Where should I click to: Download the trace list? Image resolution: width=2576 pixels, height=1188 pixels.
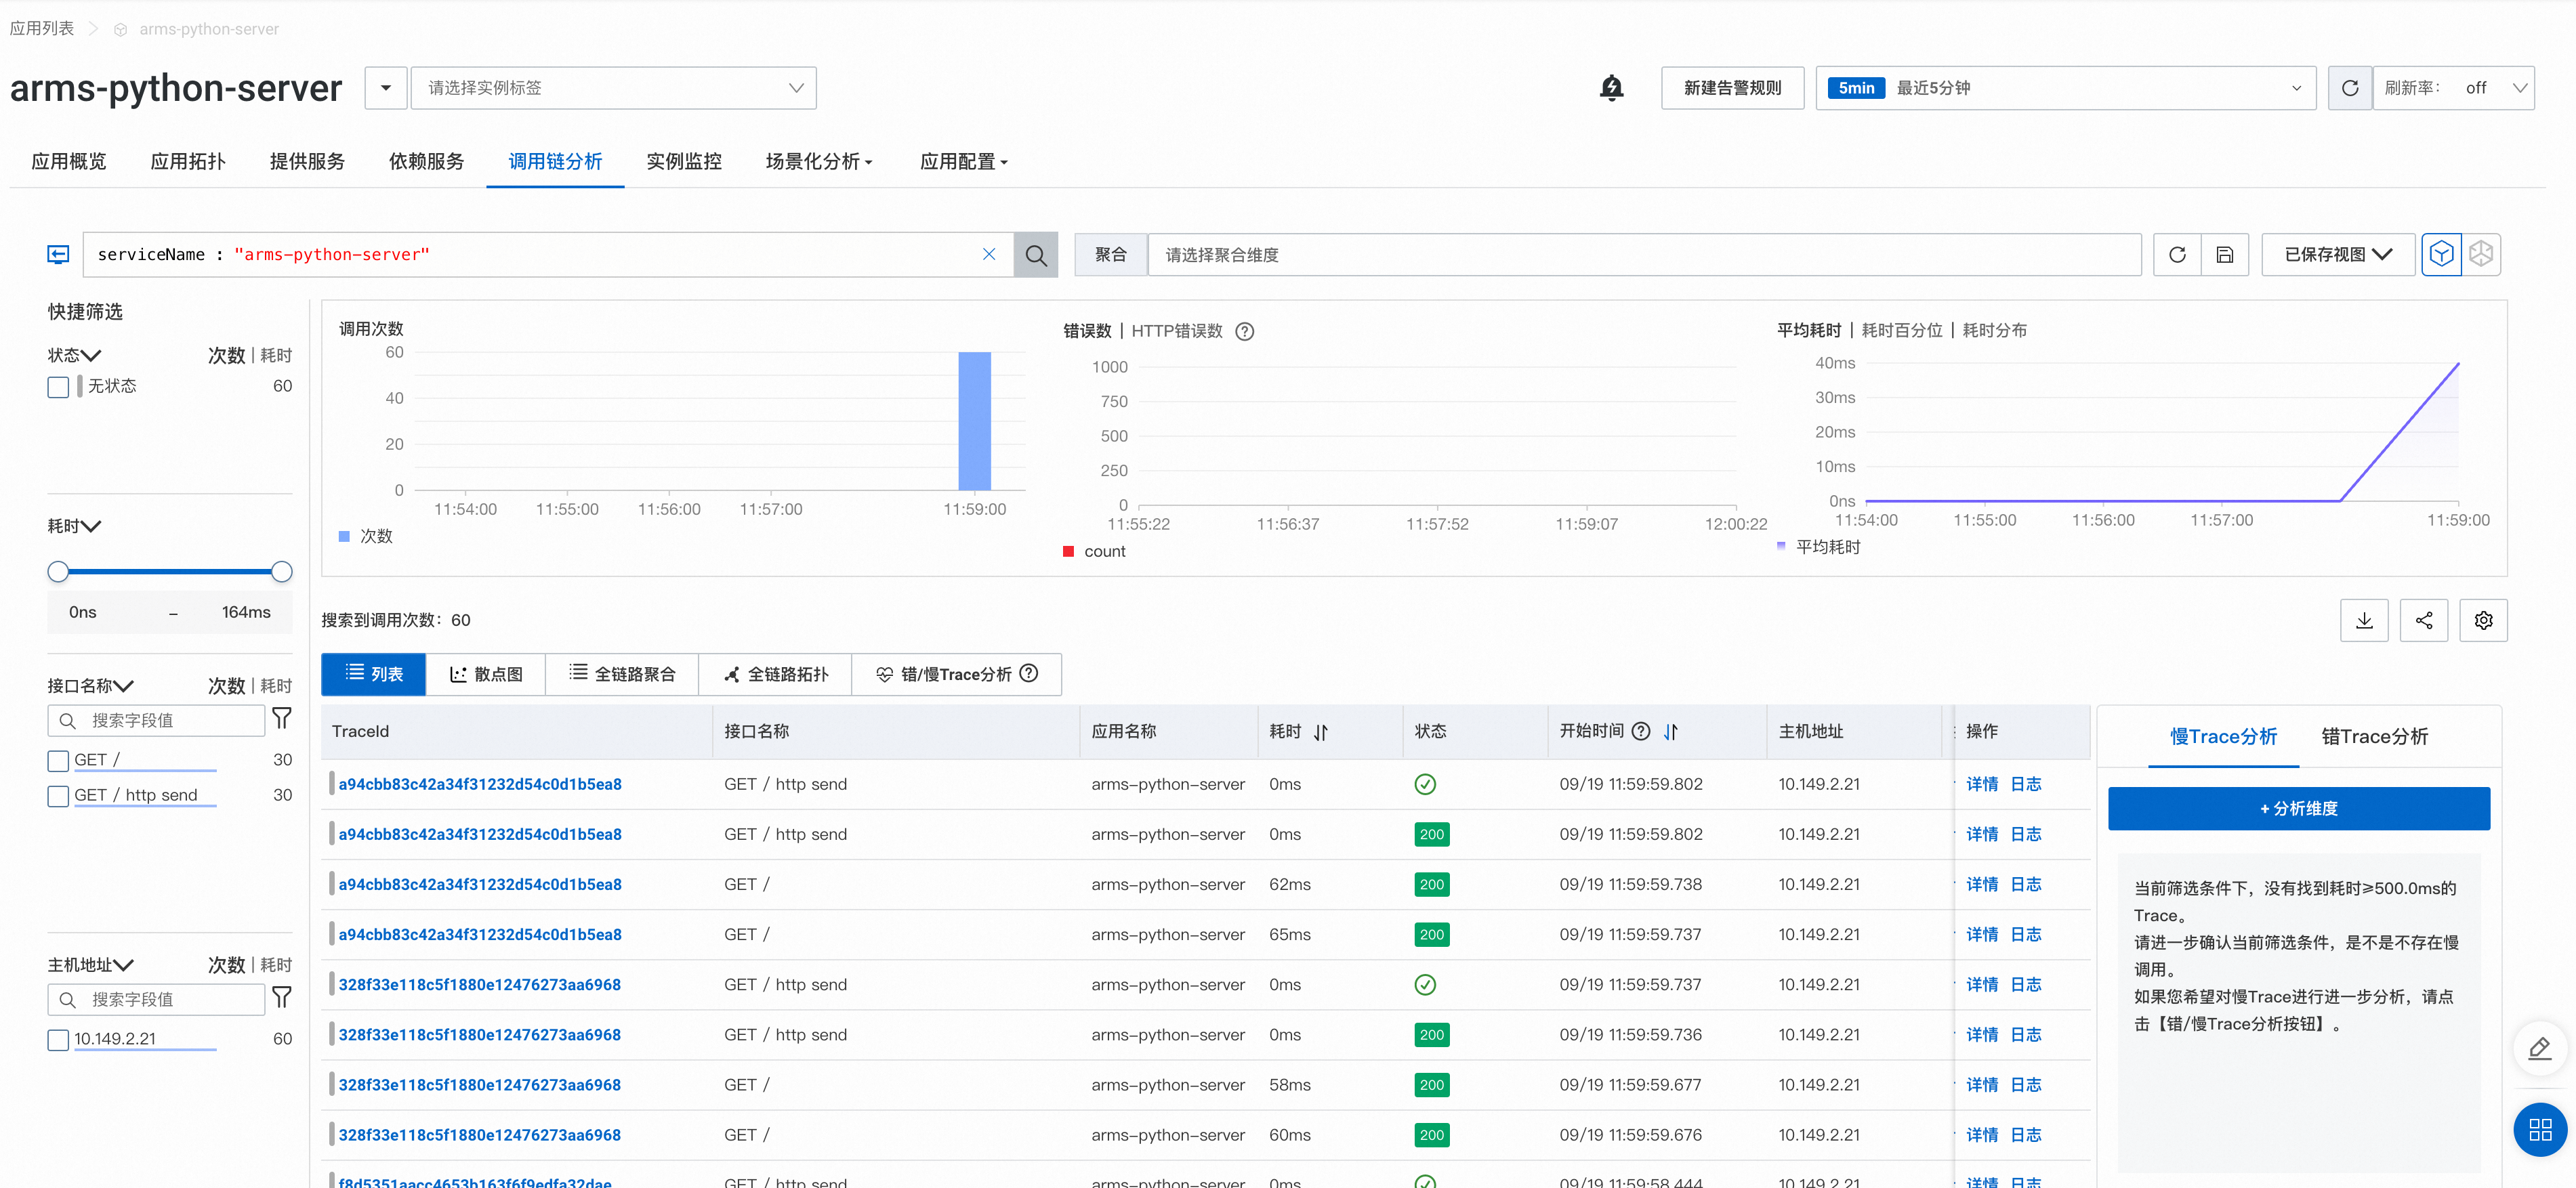[2364, 620]
